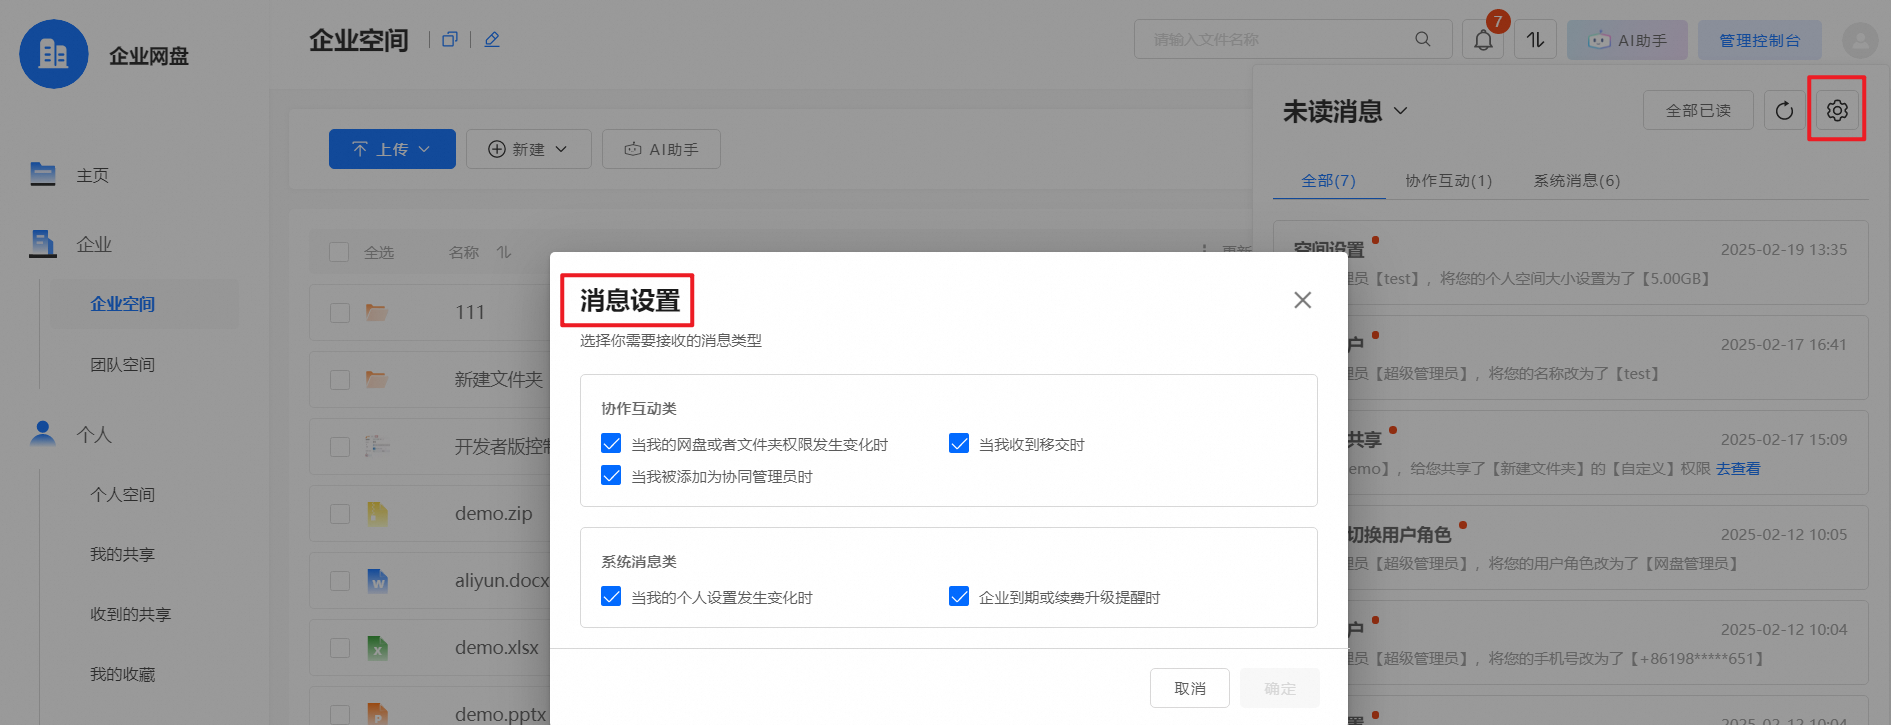The image size is (1891, 725).
Task: Click the sort arrows icon beside 名称
Action: 504,252
